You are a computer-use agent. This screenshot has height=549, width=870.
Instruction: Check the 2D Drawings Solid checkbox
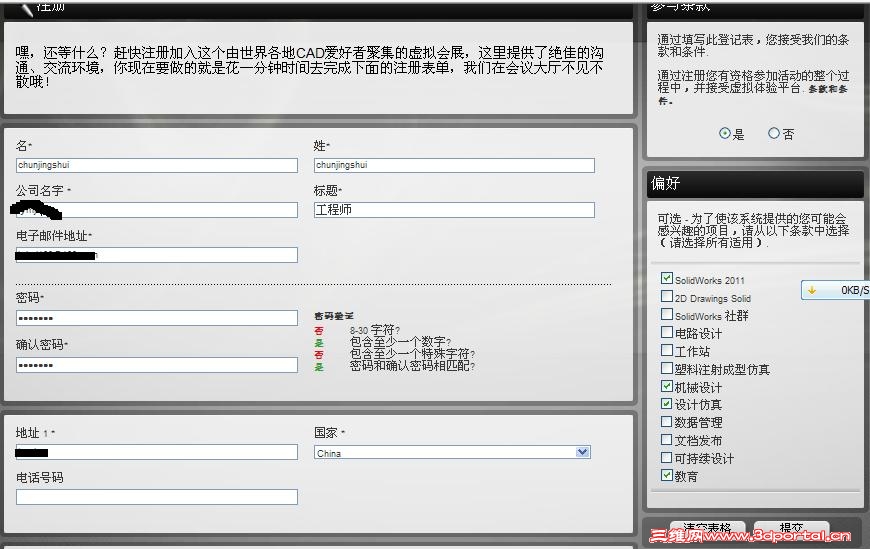tap(667, 296)
